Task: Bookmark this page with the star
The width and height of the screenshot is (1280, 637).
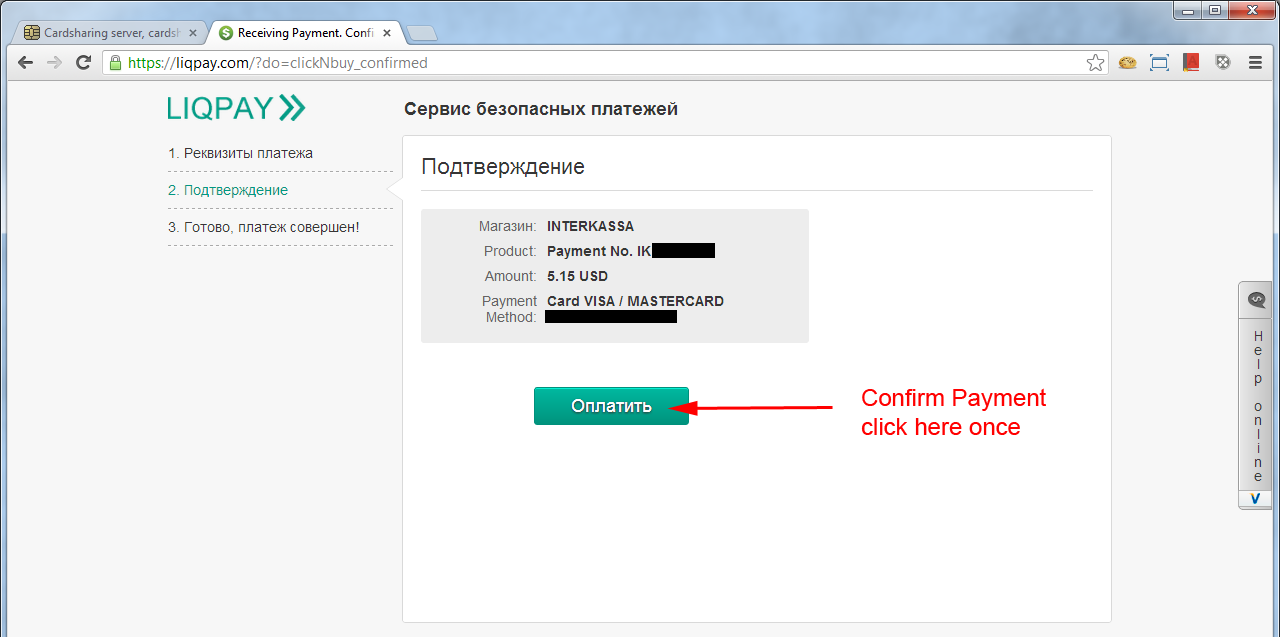Action: [1096, 63]
